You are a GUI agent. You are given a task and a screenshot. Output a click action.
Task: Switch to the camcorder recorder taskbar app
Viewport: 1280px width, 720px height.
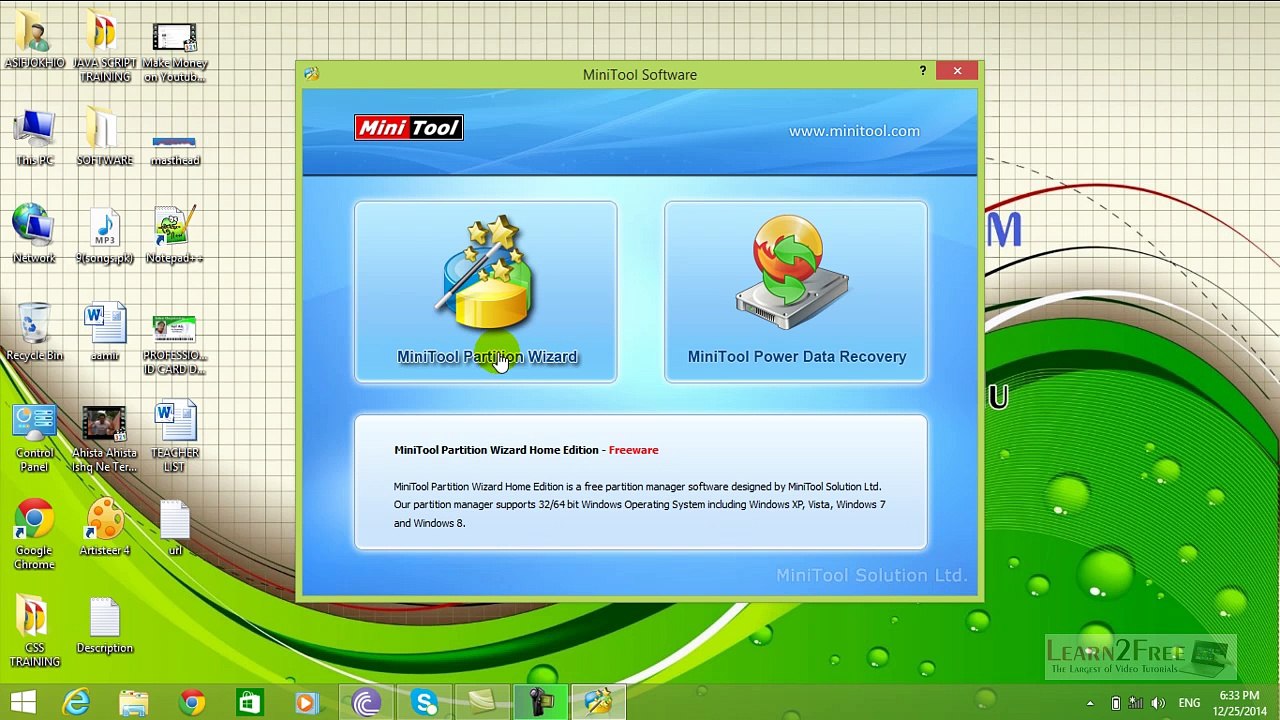tap(541, 702)
